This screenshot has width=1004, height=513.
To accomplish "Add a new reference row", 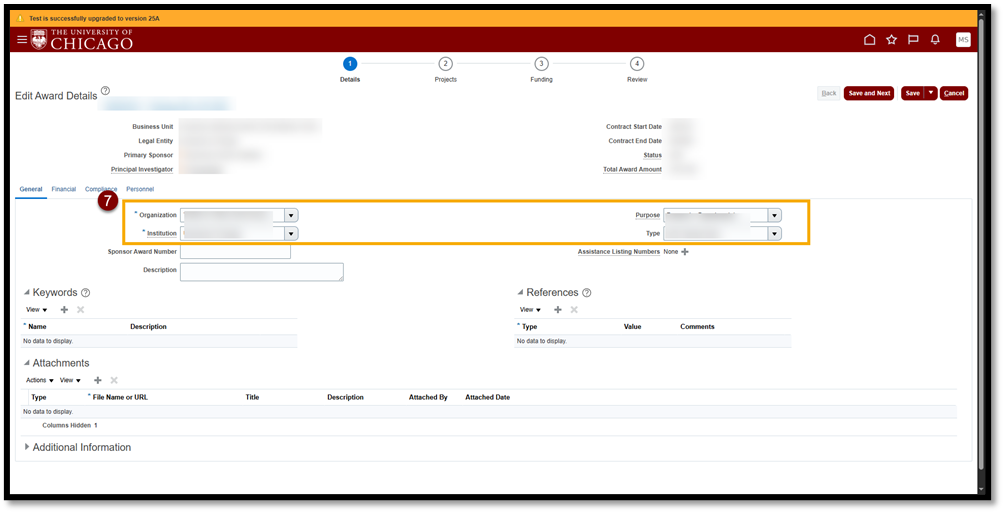I will (x=558, y=310).
